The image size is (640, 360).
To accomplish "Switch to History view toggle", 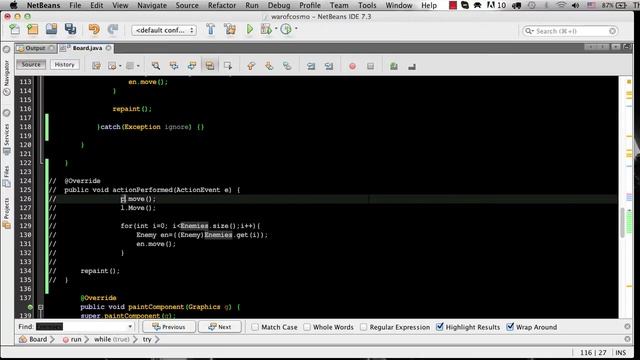I will coord(64,64).
